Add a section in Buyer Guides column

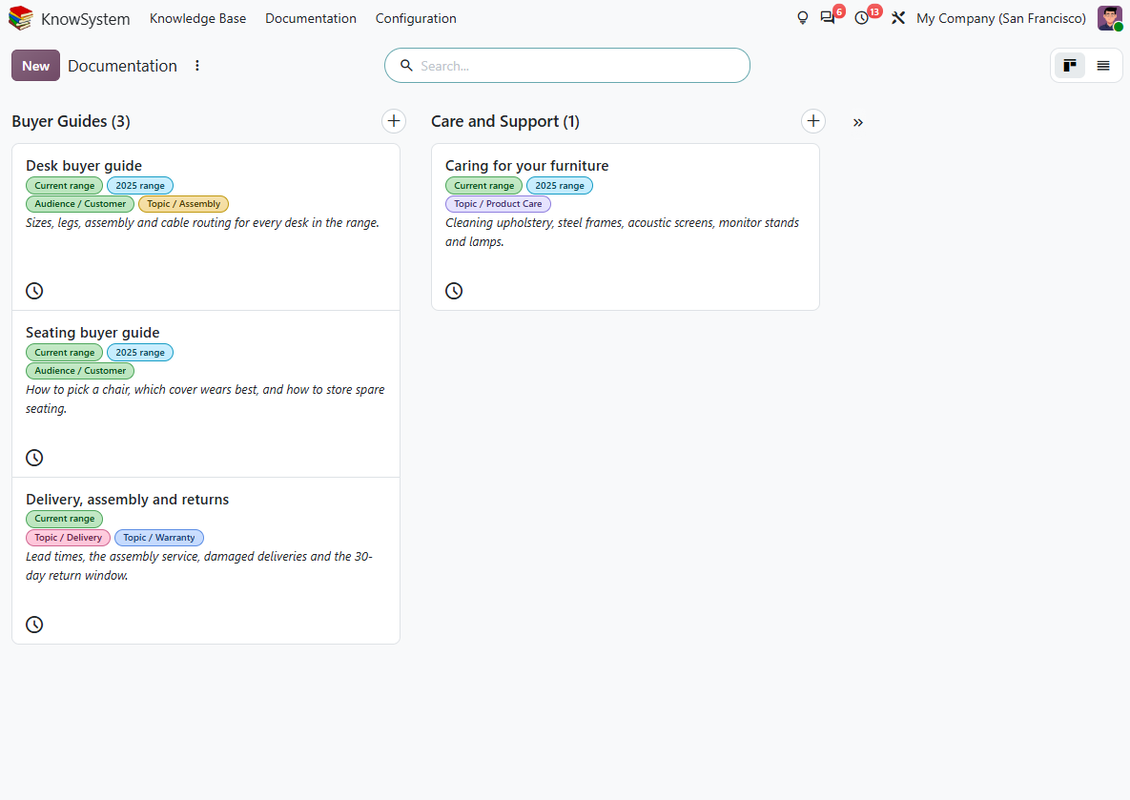[x=393, y=121]
